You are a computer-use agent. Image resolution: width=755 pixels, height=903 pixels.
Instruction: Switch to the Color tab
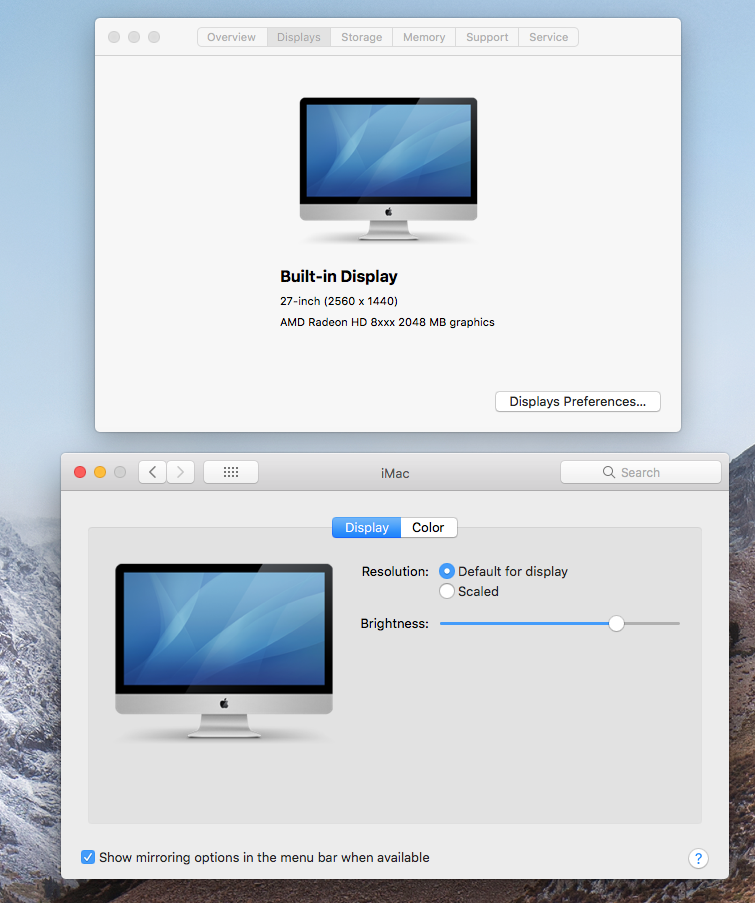[428, 528]
